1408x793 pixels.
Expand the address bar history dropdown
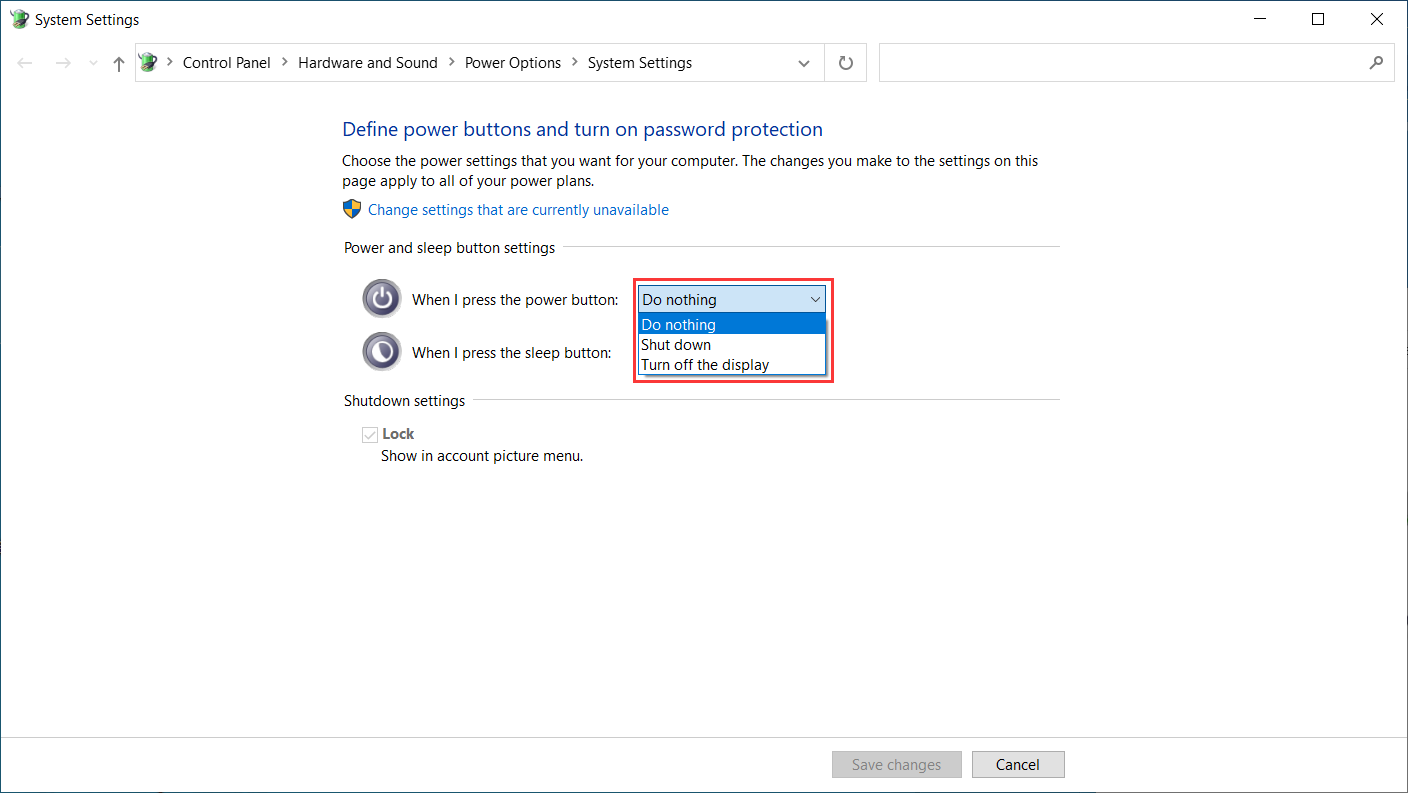click(x=804, y=63)
